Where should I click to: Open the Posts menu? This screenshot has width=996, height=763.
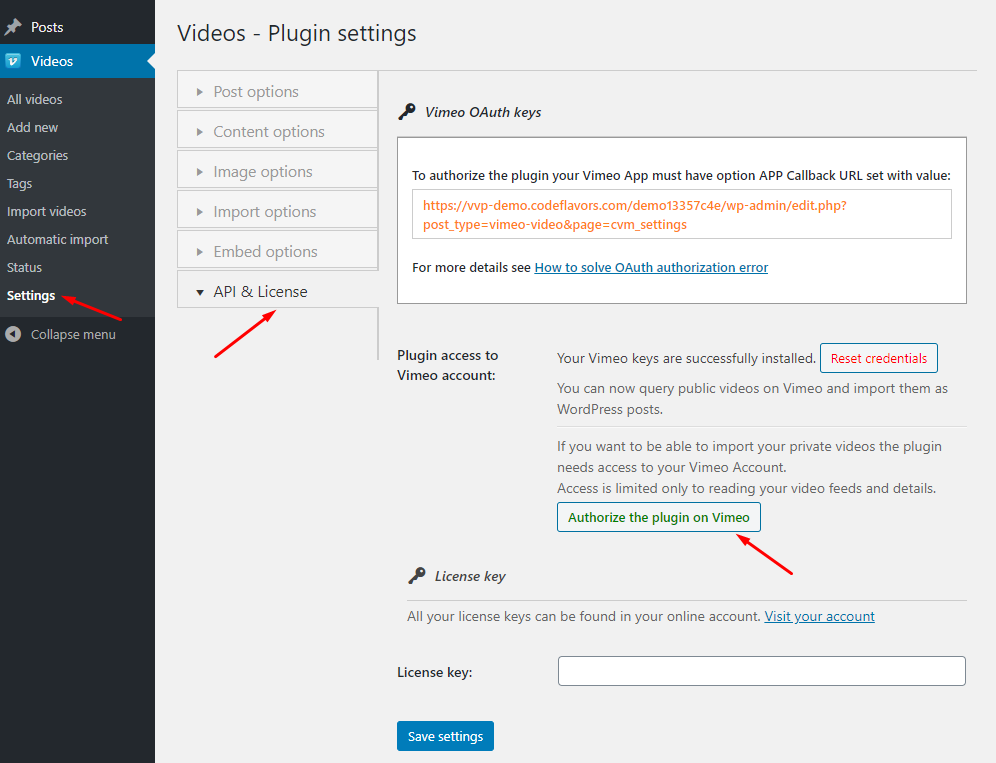(x=77, y=27)
